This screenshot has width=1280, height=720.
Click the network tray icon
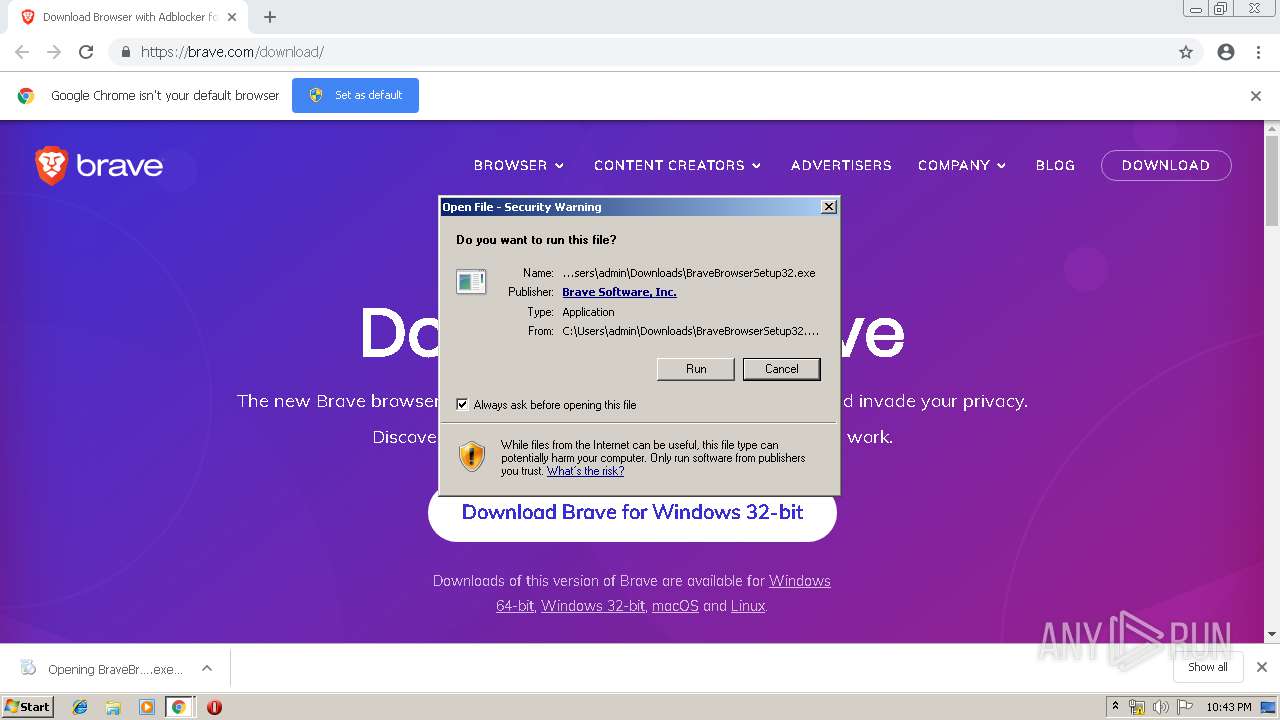(x=1137, y=707)
